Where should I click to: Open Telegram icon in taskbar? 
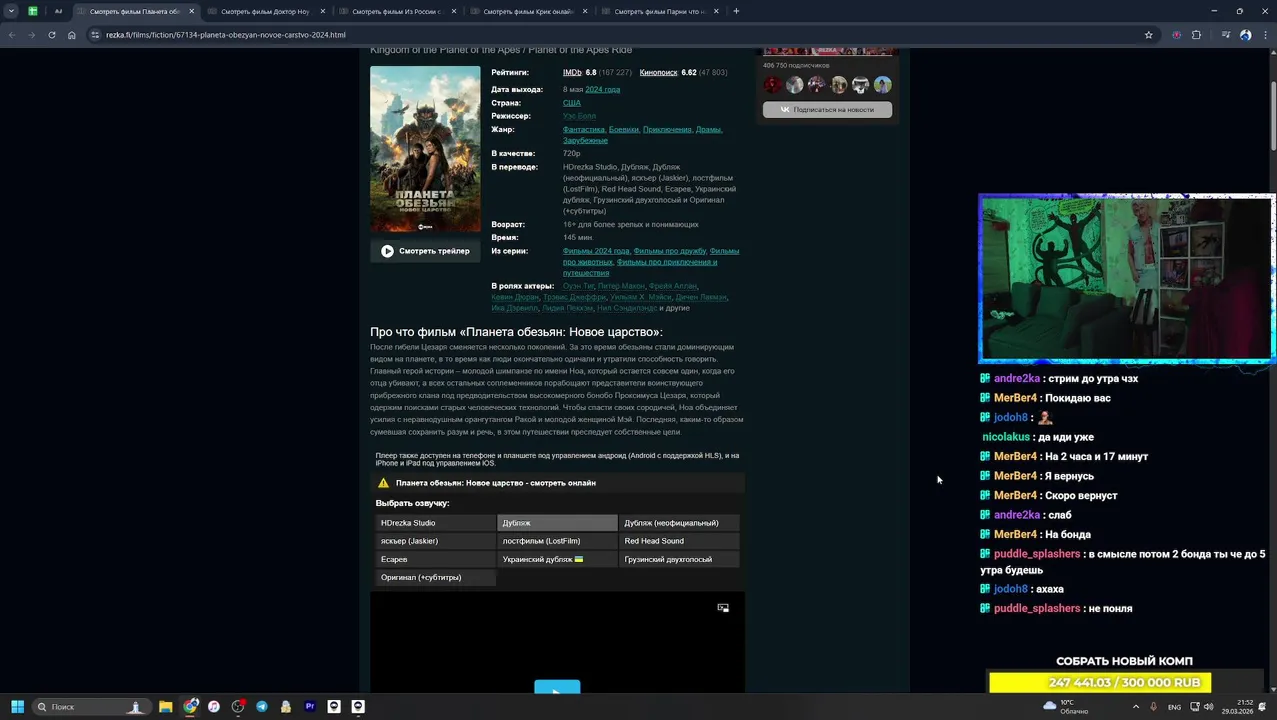click(x=262, y=706)
